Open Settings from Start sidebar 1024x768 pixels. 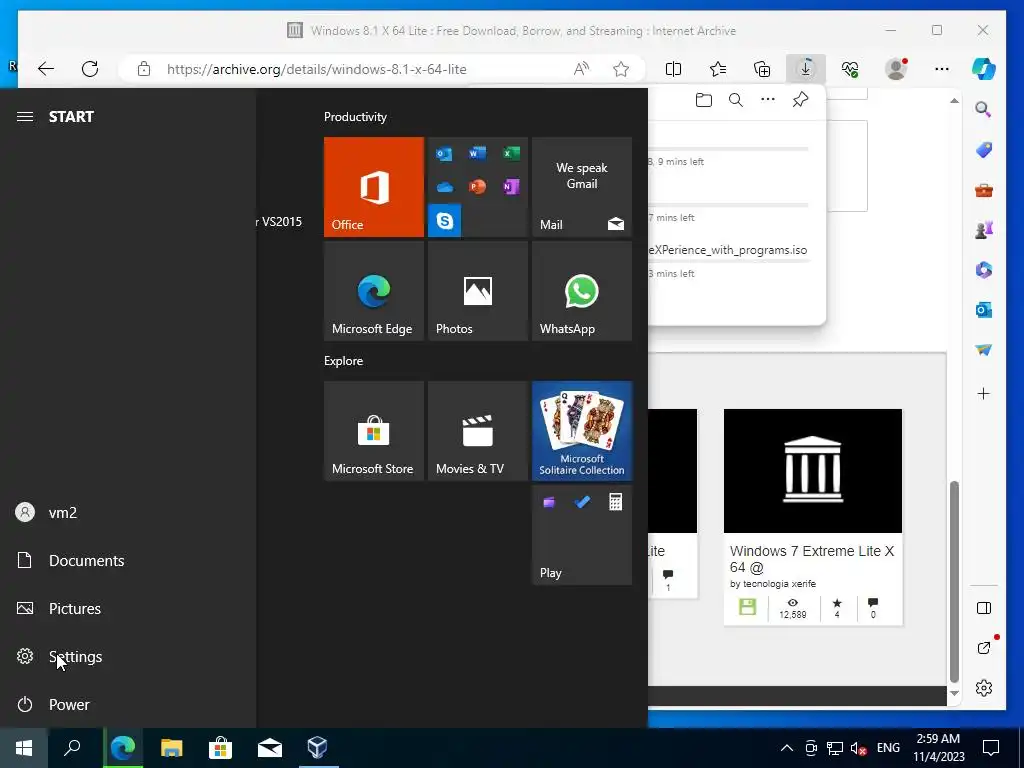pos(128,656)
